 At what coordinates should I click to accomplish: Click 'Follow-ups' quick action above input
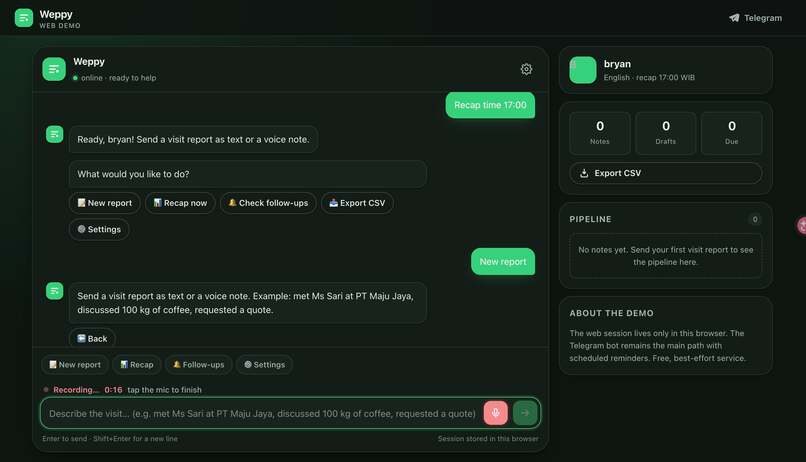198,364
